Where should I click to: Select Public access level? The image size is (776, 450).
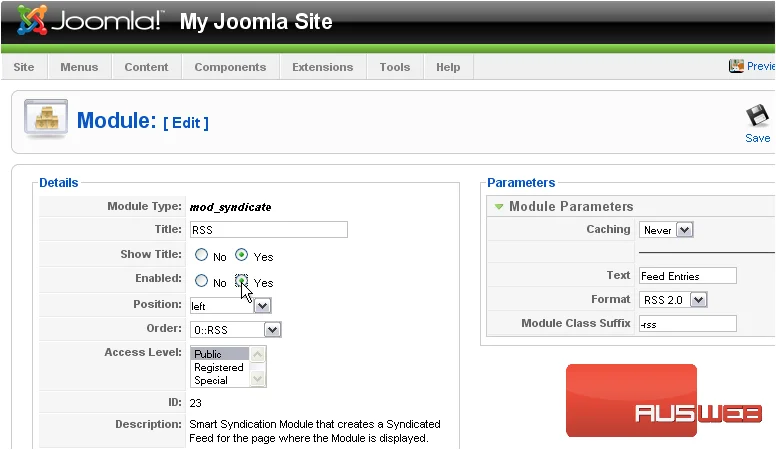pyautogui.click(x=220, y=354)
